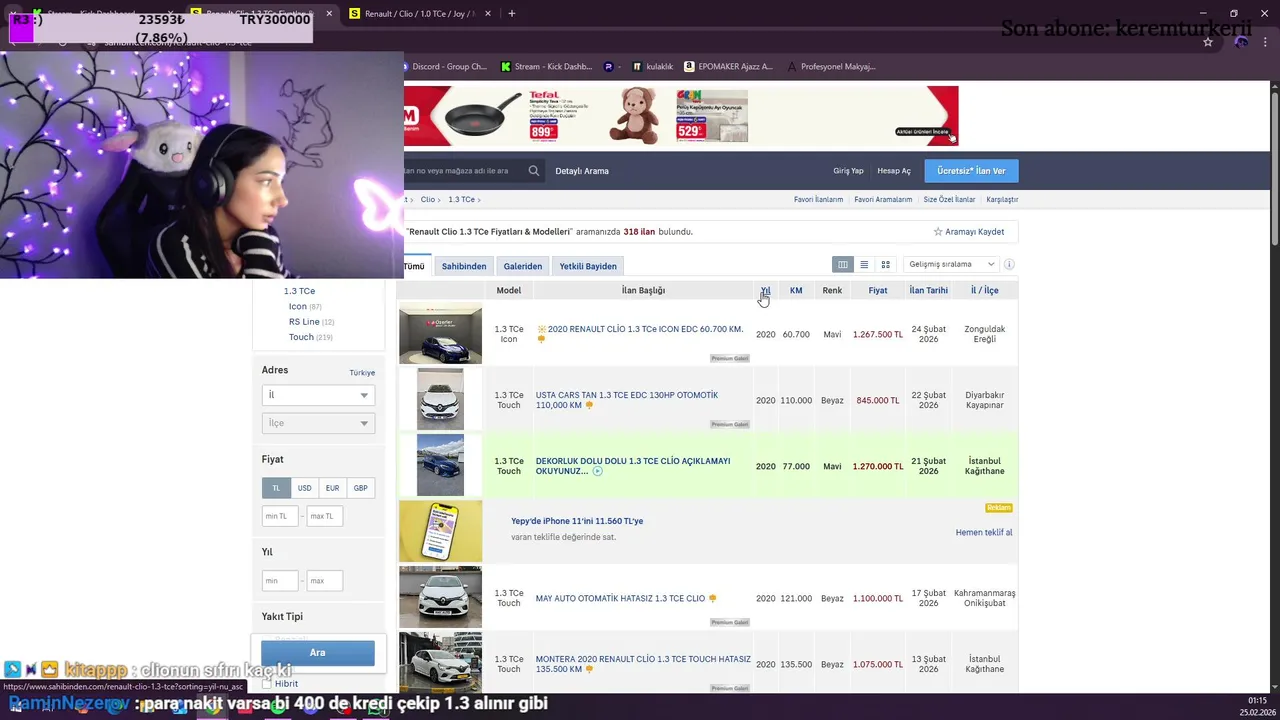Select TL currency toggle
This screenshot has width=1280, height=720.
click(x=276, y=488)
